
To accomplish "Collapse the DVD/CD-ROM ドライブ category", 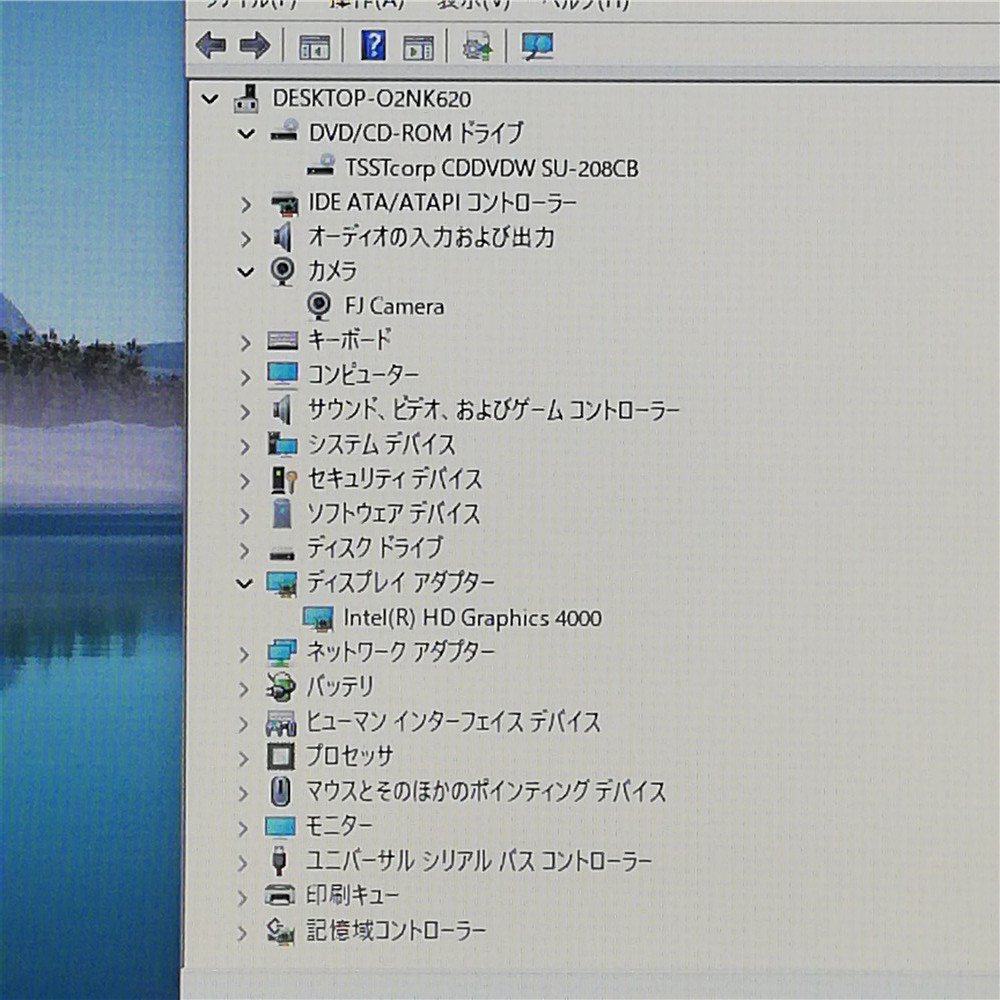I will click(x=245, y=131).
